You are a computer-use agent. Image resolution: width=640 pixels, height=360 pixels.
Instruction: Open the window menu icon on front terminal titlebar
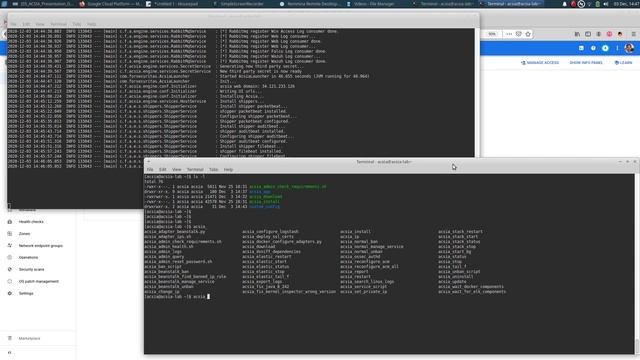pyautogui.click(x=148, y=162)
